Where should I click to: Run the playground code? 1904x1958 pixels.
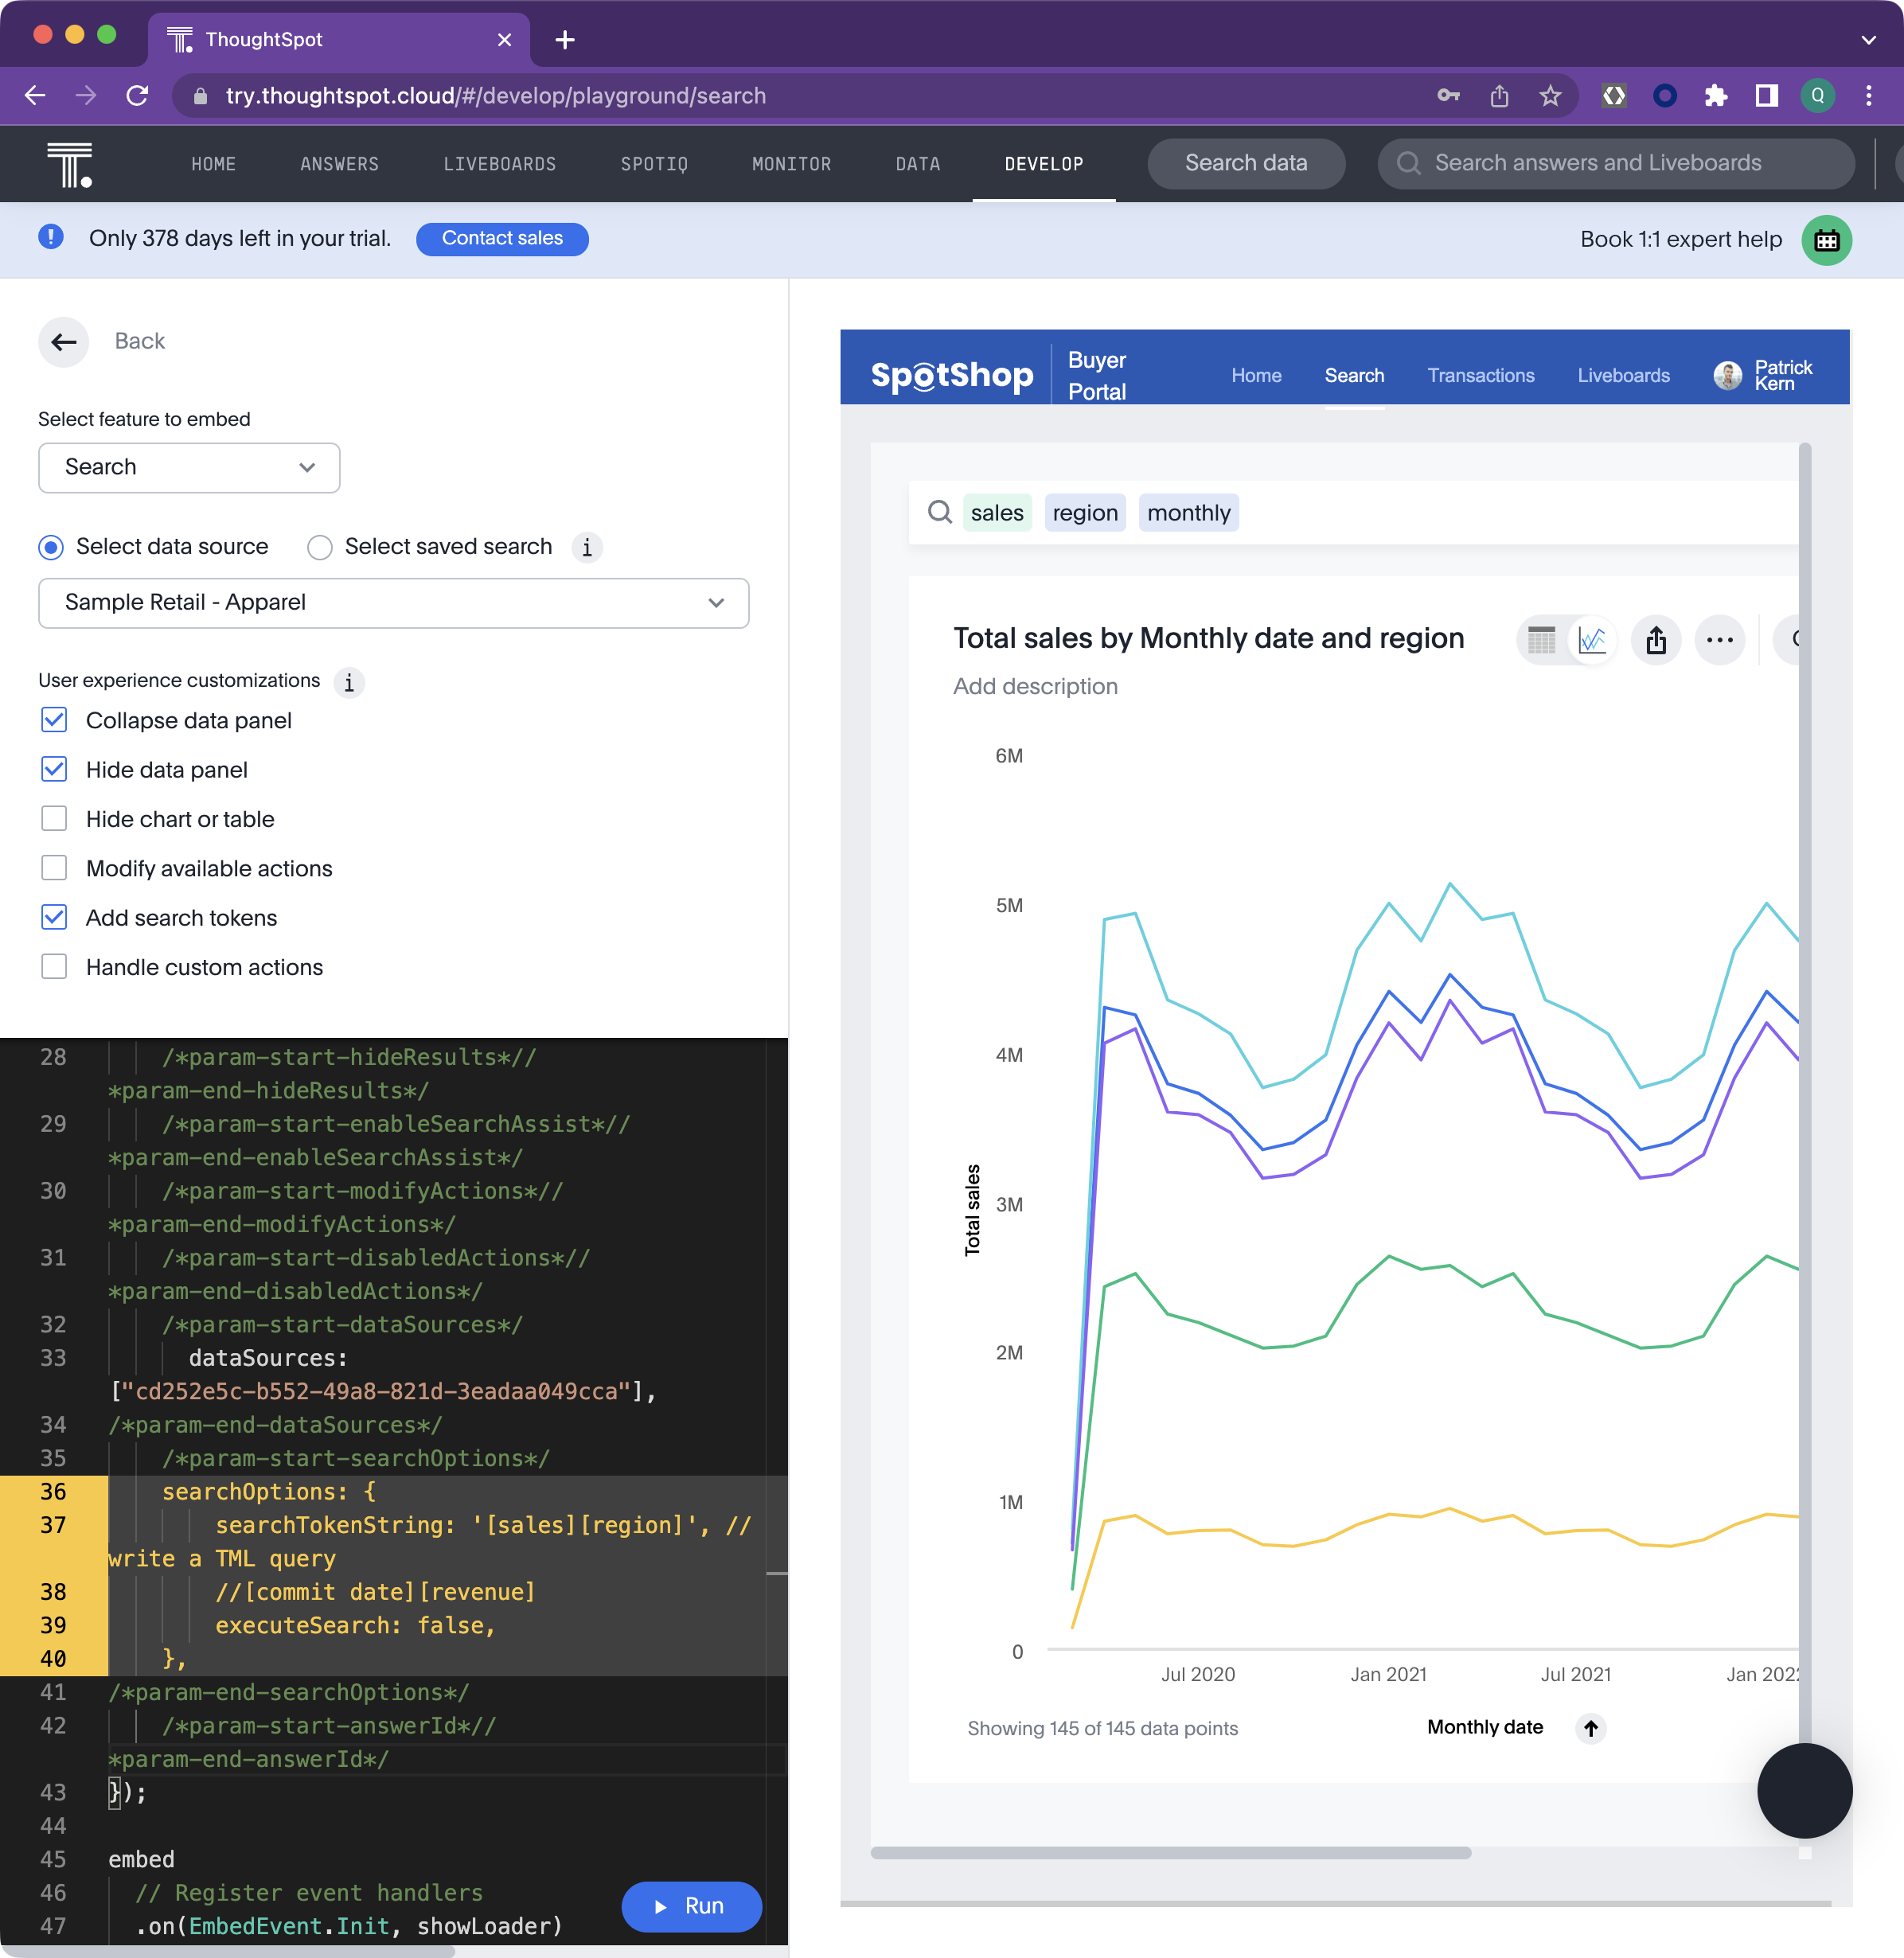tap(691, 1906)
